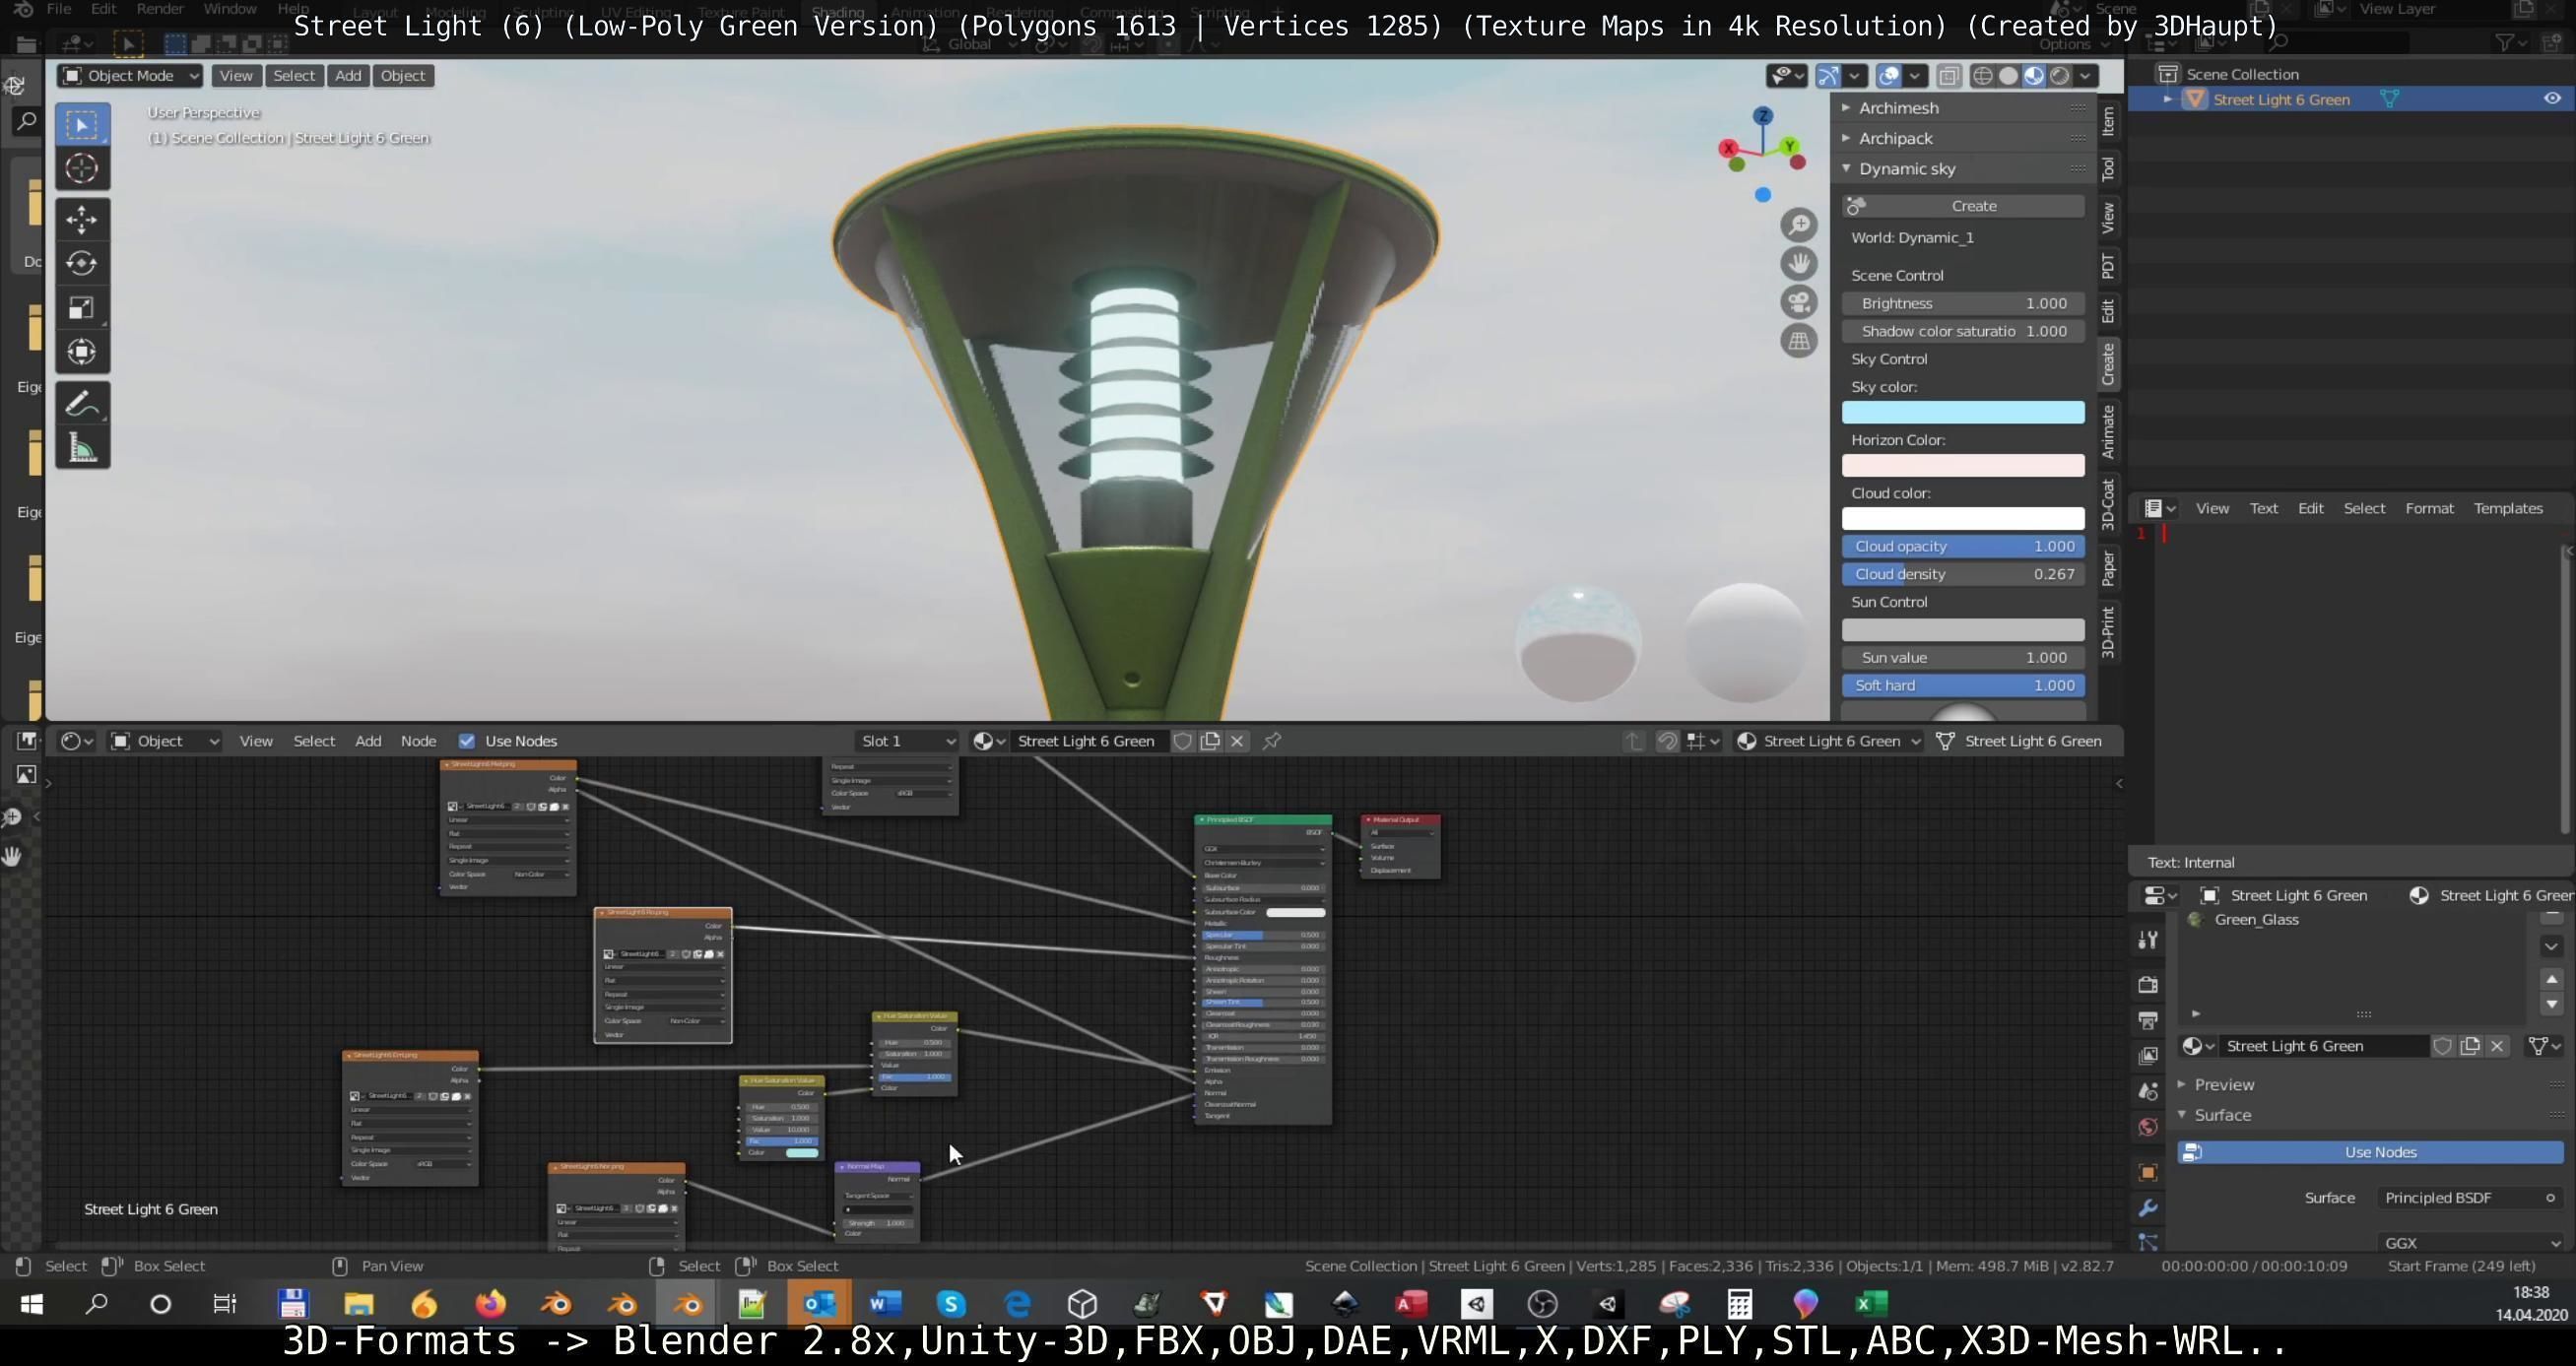
Task: Open the Object Mode dropdown
Action: (x=130, y=75)
